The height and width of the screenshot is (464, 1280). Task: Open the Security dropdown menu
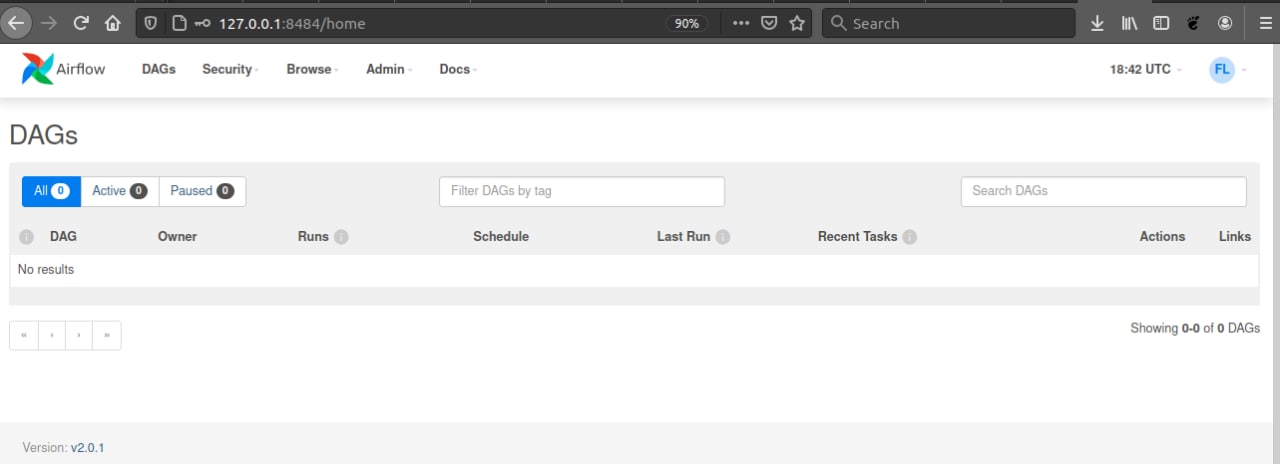(x=230, y=69)
